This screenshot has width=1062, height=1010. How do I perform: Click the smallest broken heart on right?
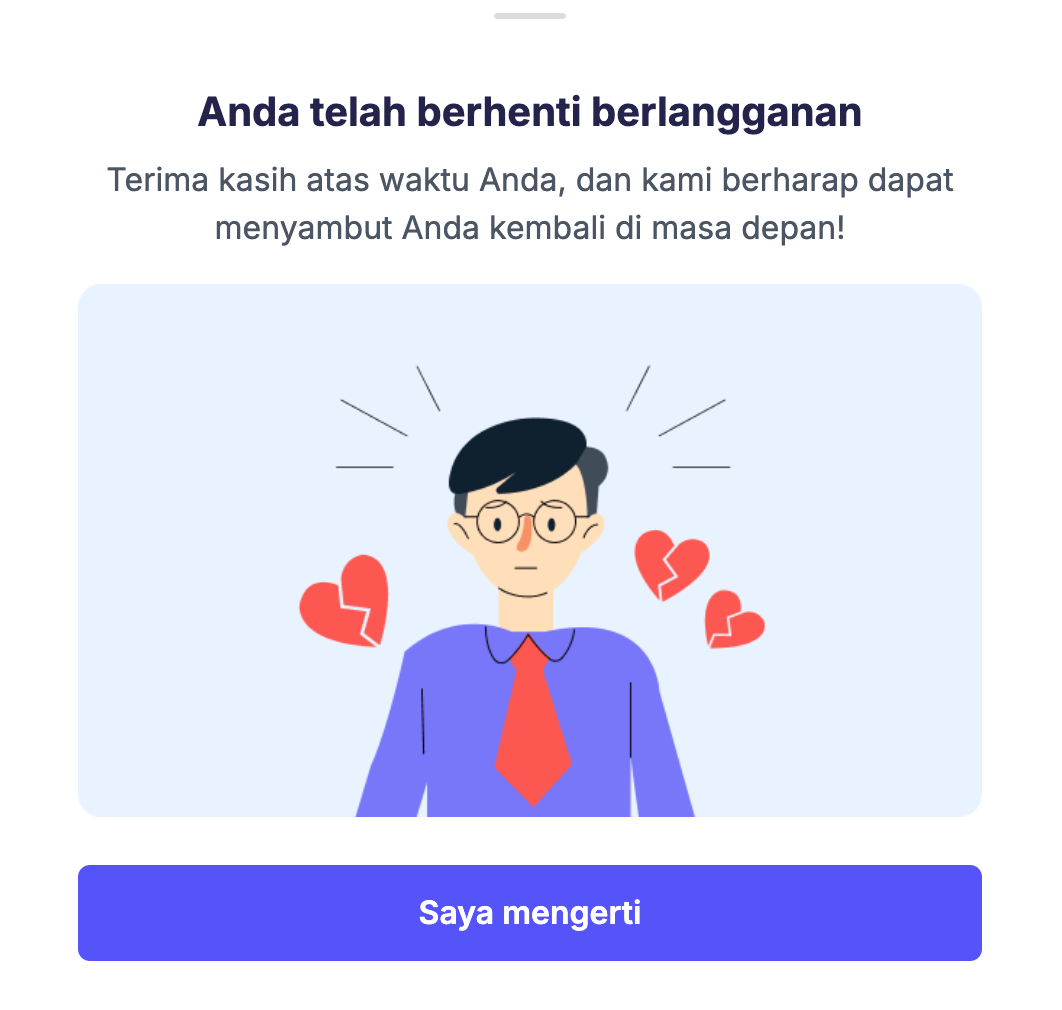pyautogui.click(x=734, y=620)
